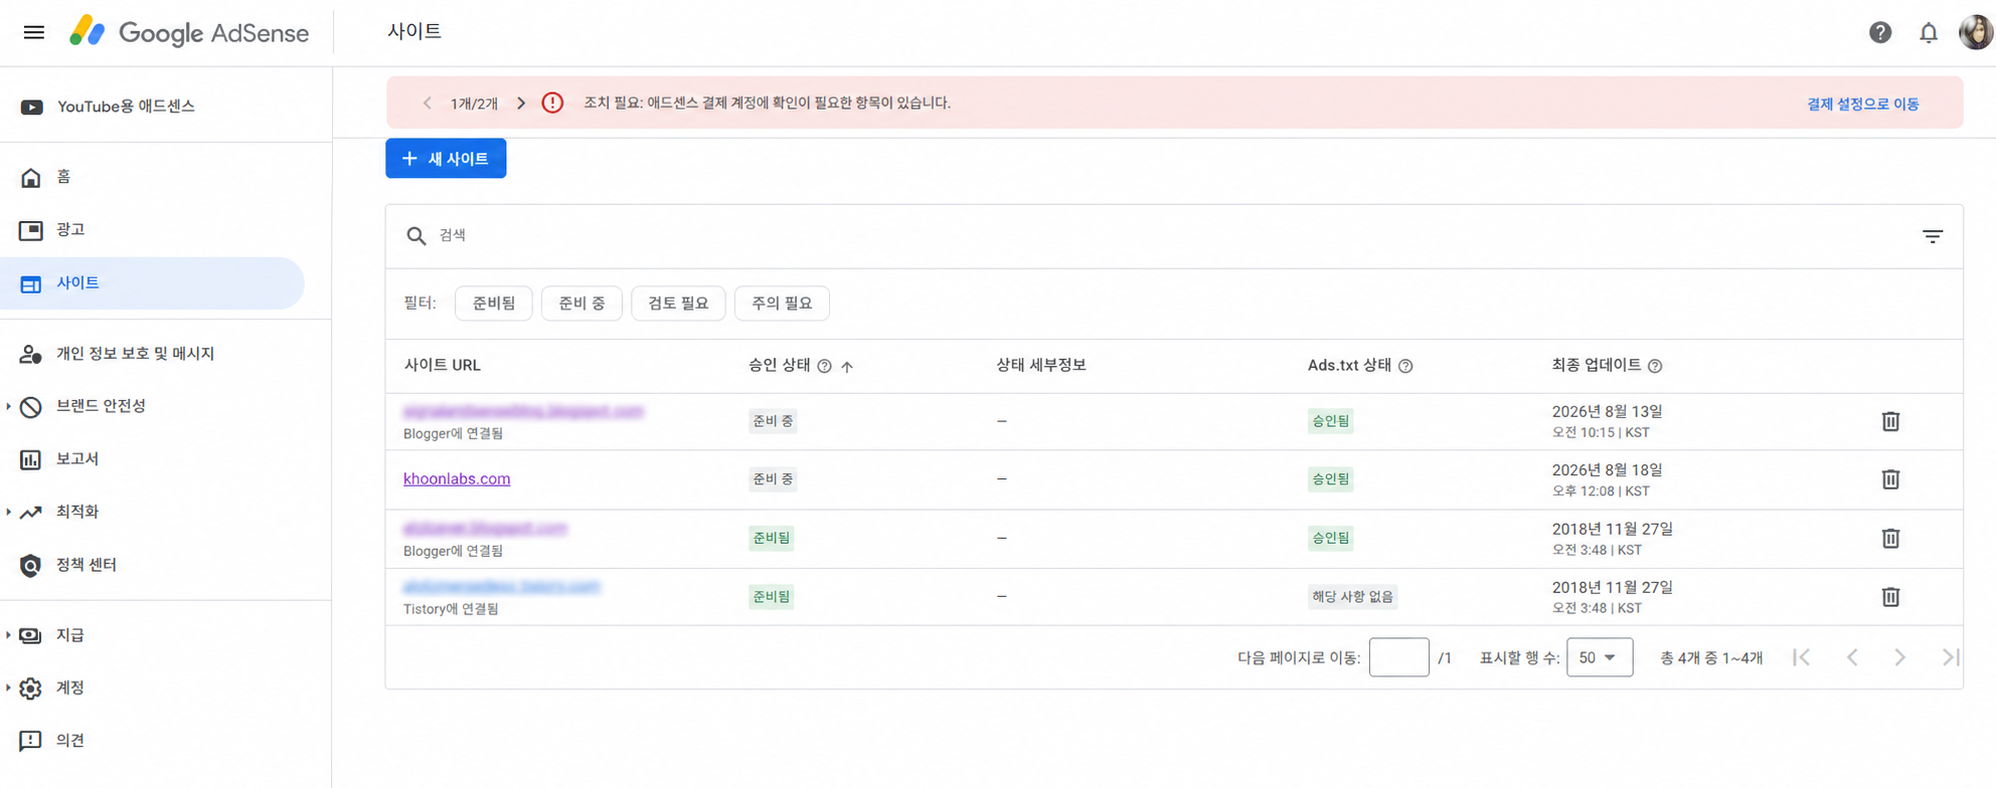Open the help question mark icon
Screen dimensions: 1996x788
1880,32
